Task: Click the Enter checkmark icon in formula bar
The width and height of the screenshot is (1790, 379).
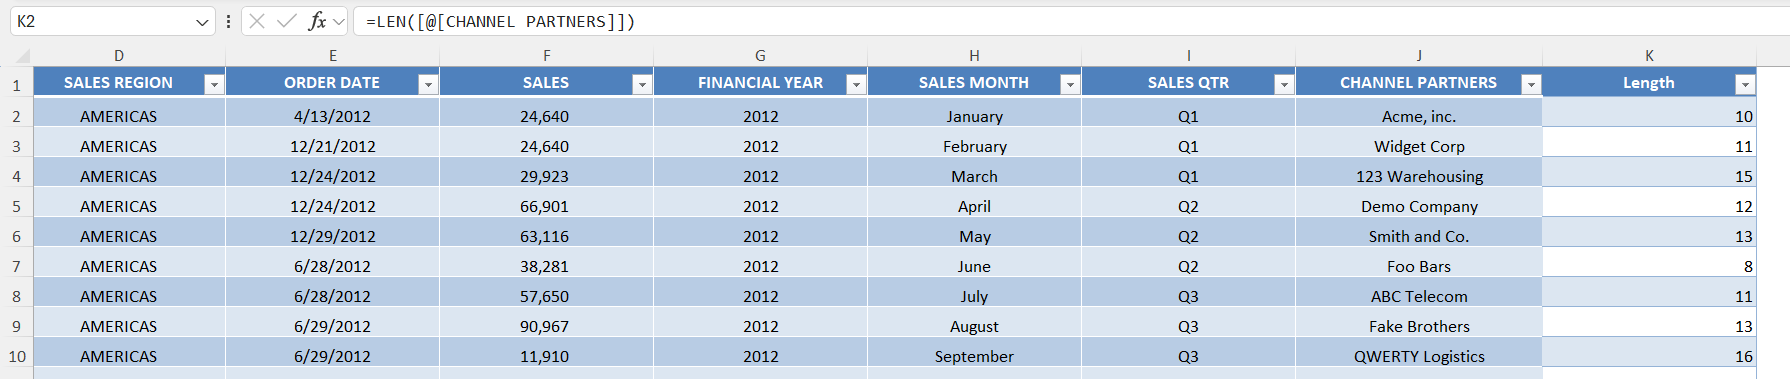Action: point(287,21)
